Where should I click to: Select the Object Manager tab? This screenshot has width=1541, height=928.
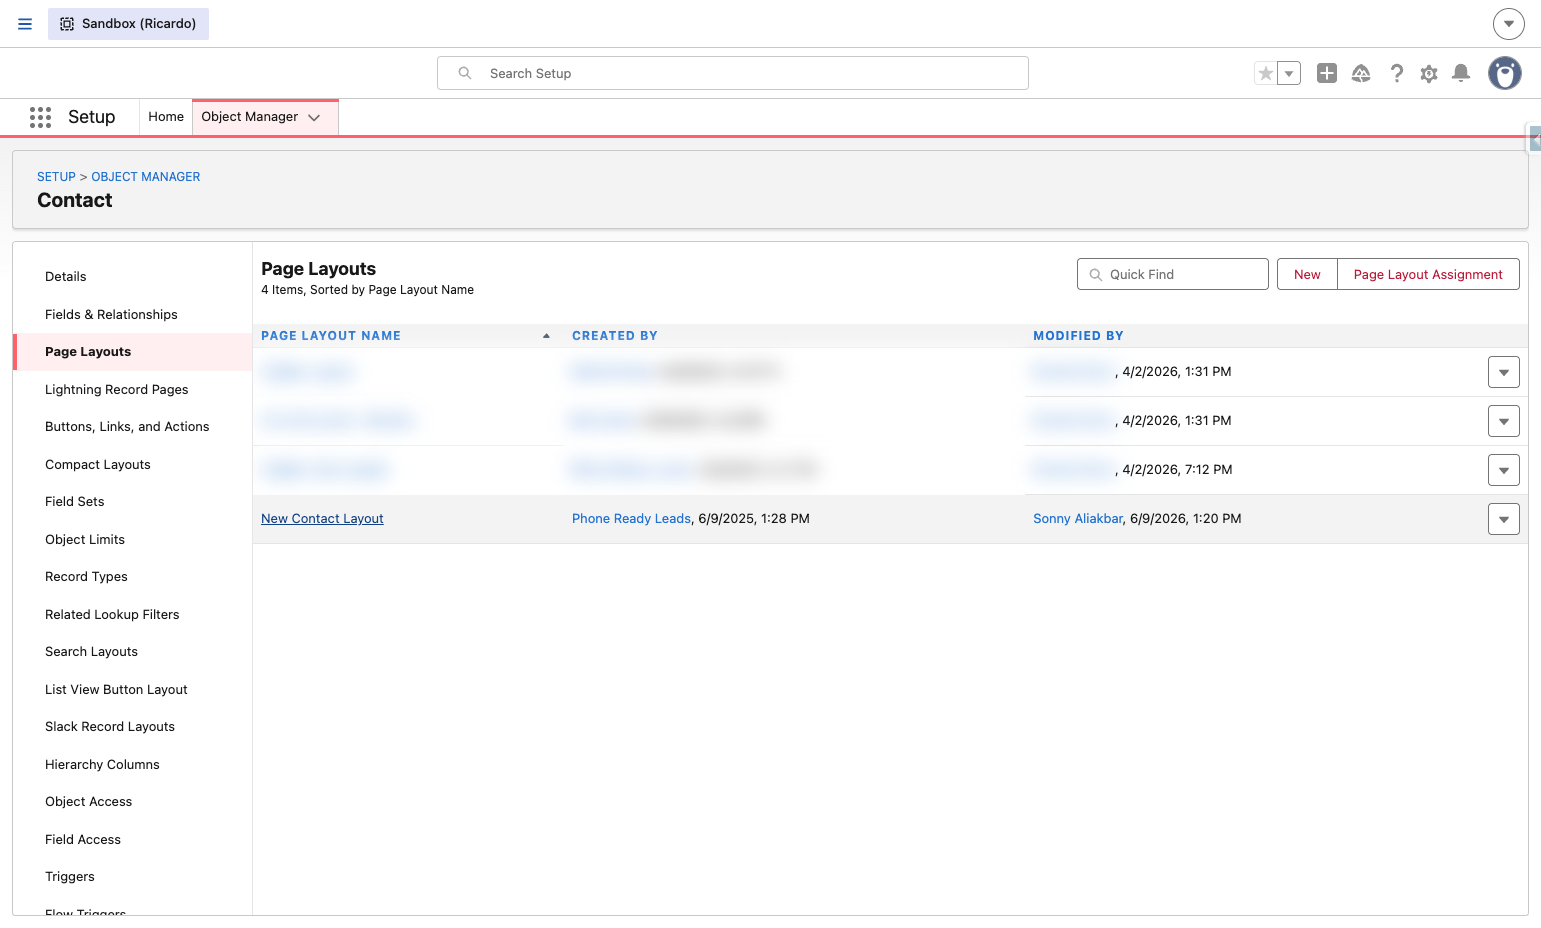[x=250, y=117]
